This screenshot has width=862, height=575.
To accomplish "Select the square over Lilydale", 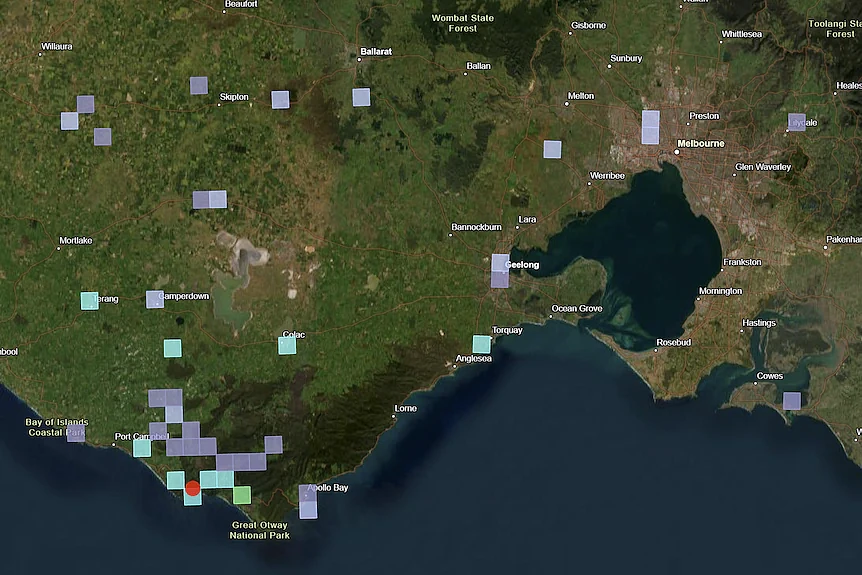I will point(797,122).
